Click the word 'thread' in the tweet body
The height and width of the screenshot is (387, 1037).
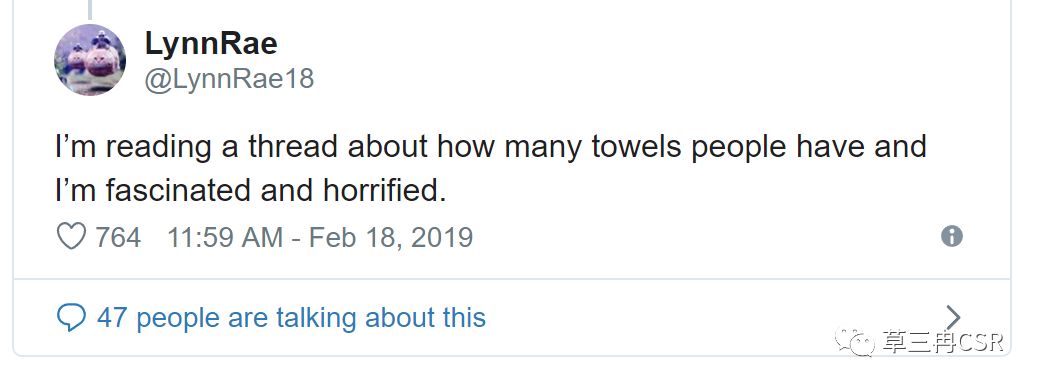click(x=294, y=146)
